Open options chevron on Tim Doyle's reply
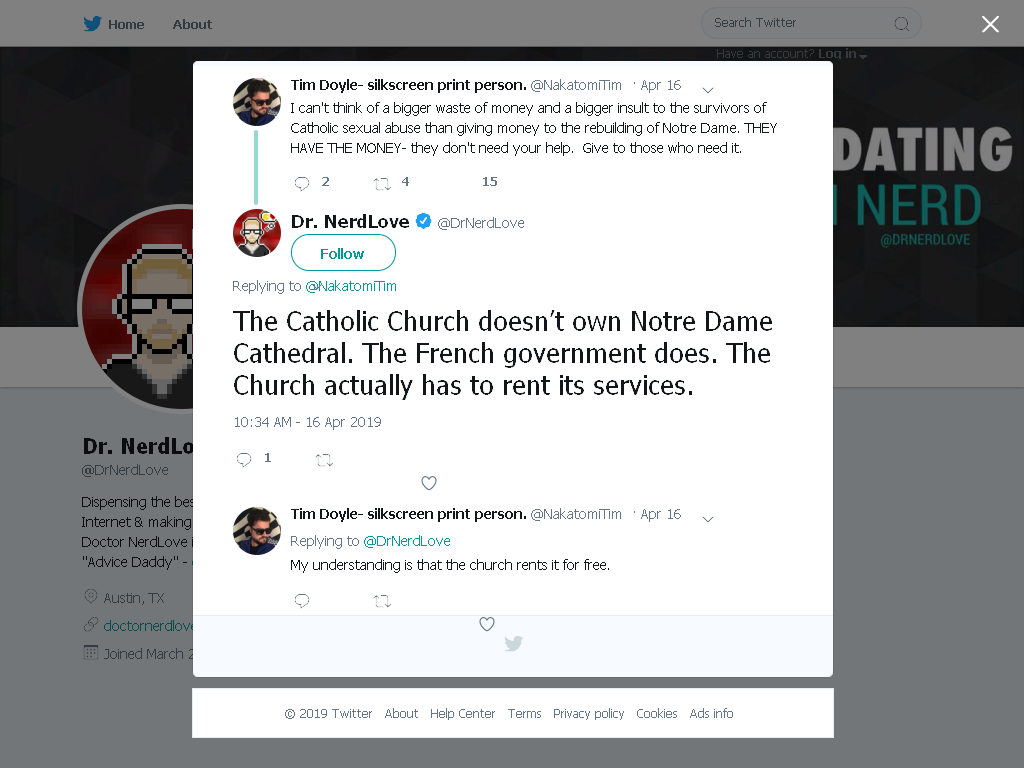 708,519
